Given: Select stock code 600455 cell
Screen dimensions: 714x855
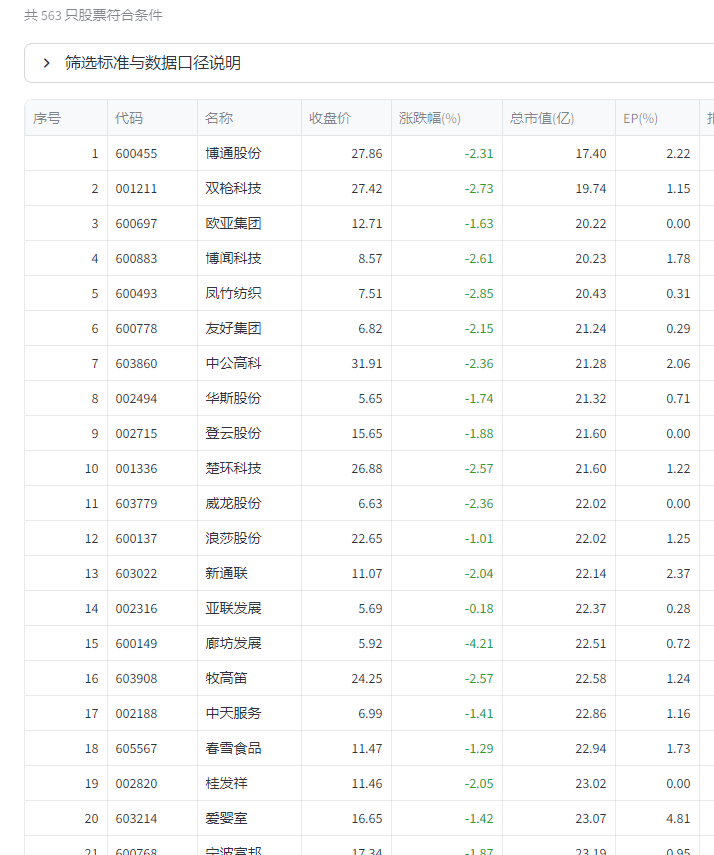Looking at the screenshot, I should click(136, 153).
